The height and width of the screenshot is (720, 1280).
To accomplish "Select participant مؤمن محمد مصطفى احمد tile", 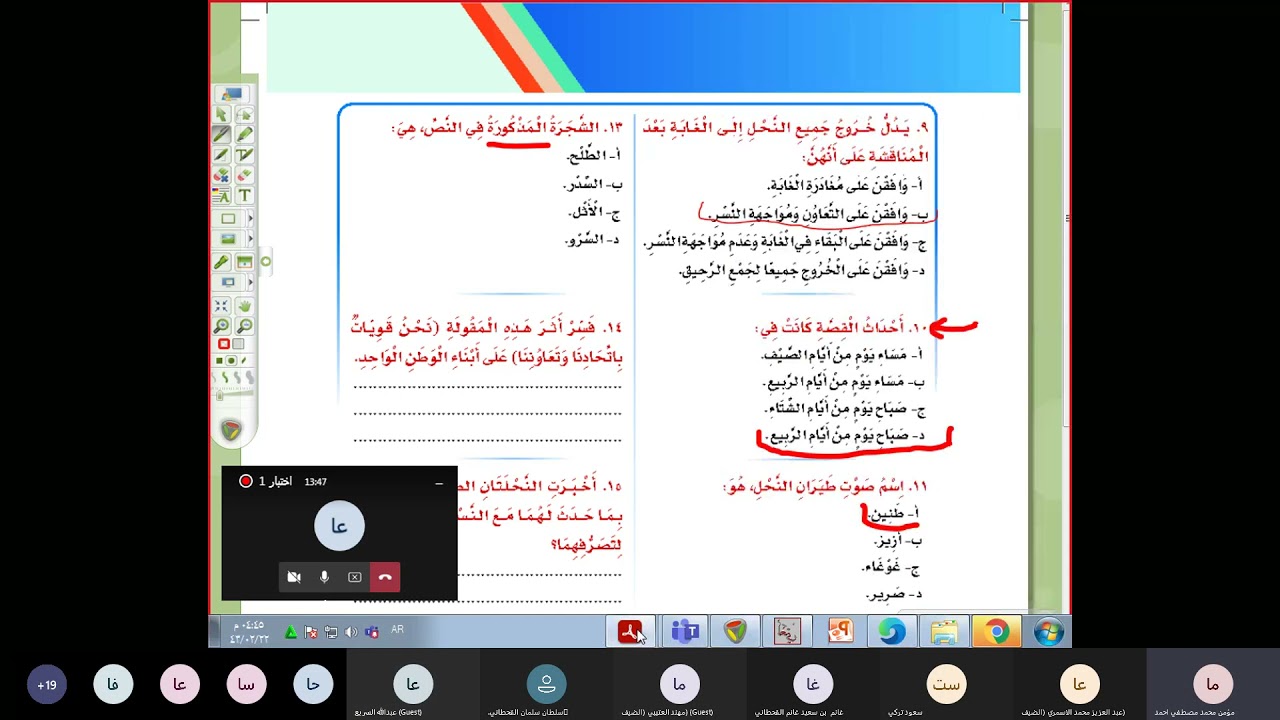I will (1213, 685).
